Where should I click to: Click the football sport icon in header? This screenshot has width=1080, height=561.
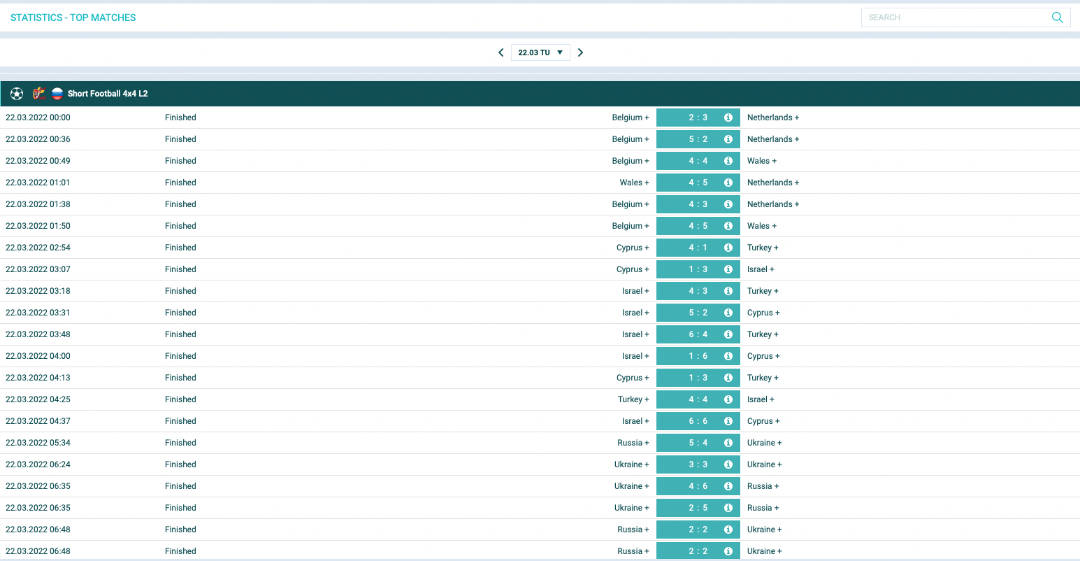(17, 93)
